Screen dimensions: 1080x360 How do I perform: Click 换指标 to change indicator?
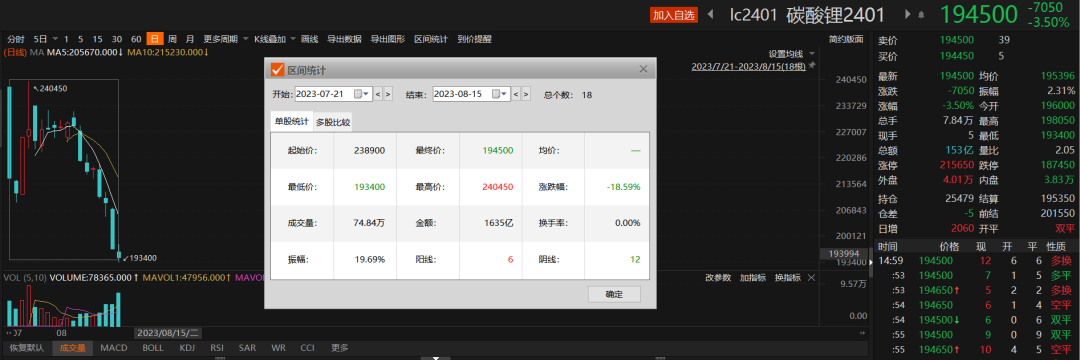tap(787, 277)
